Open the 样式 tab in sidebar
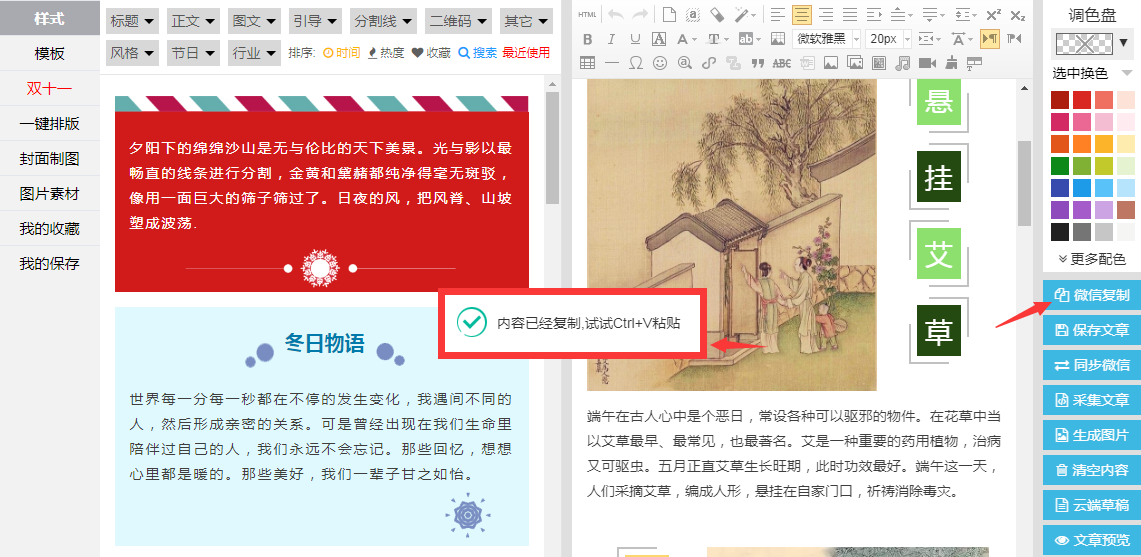This screenshot has height=557, width=1141. [x=49, y=18]
